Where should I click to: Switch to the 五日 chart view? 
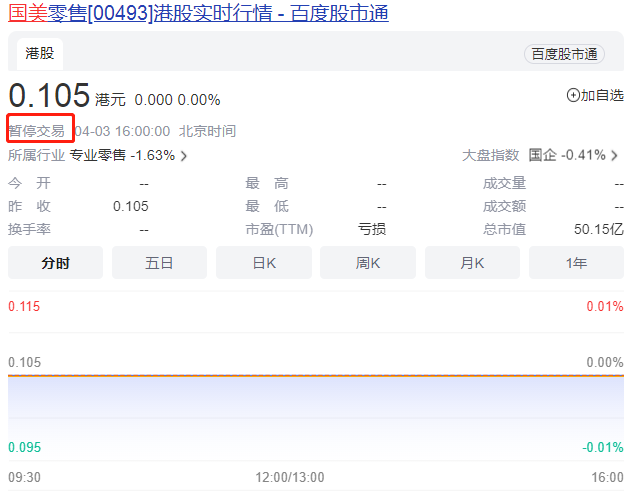coord(159,263)
